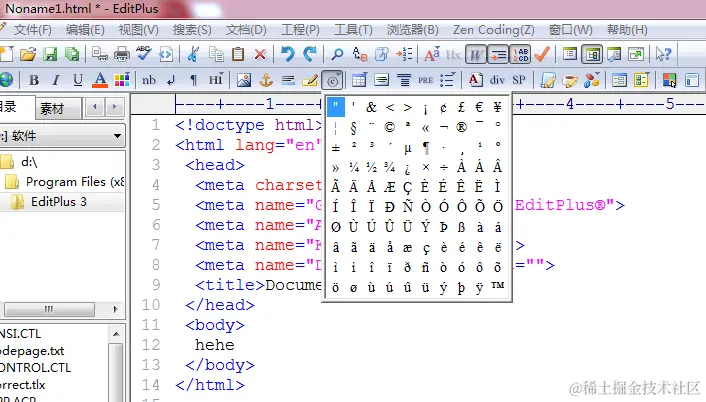Open the Zen Coding(Z) menu
This screenshot has height=402, width=706.
(493, 30)
